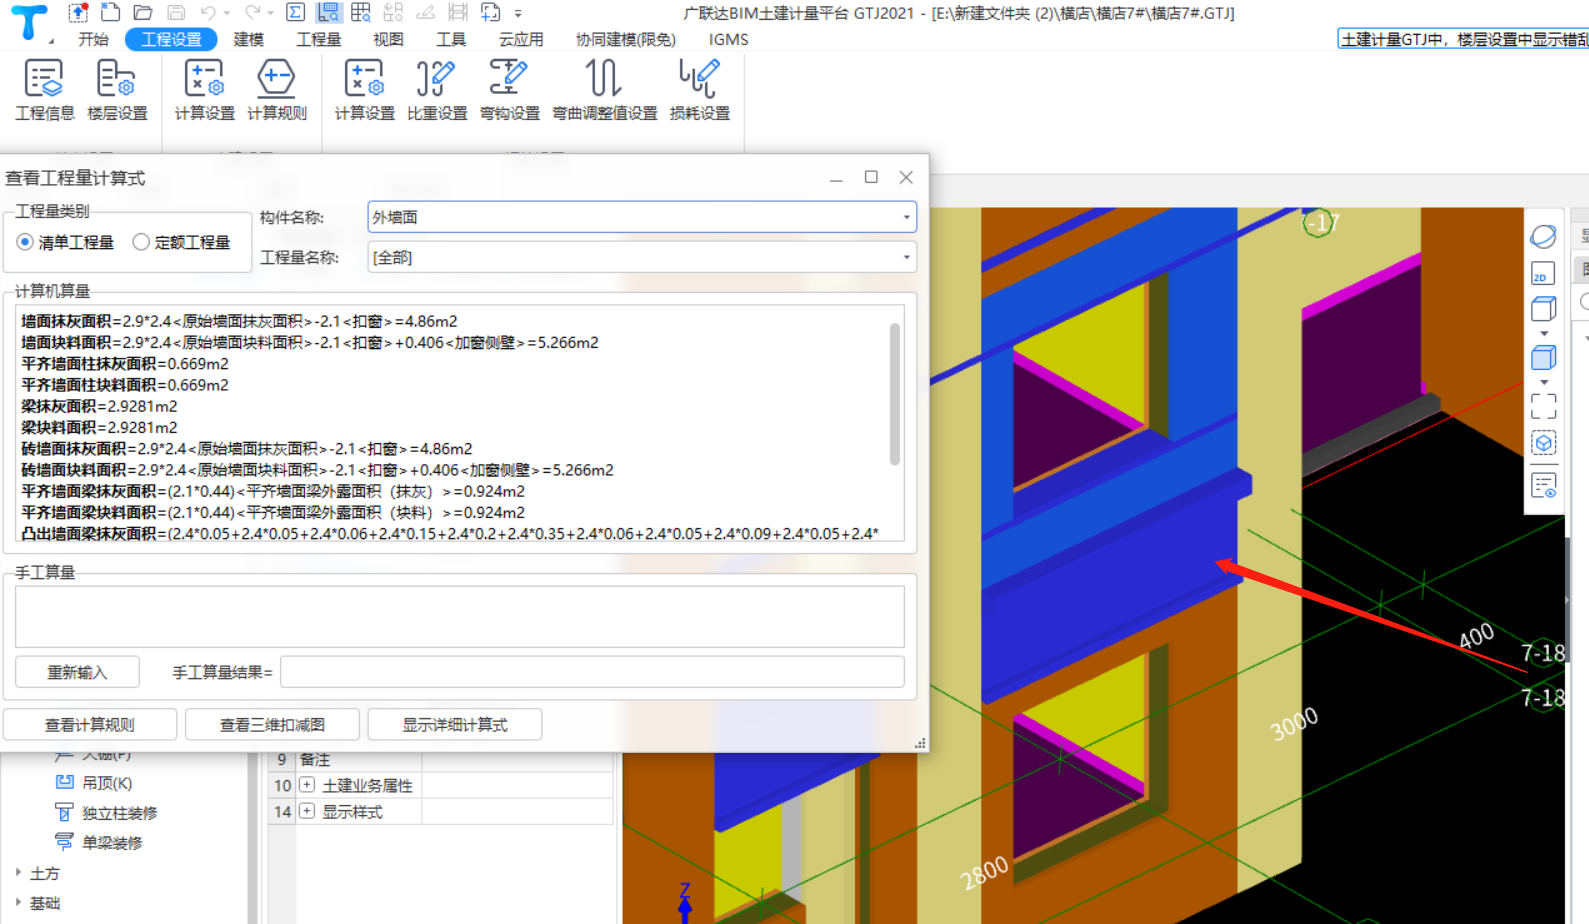Click the redo arrow icon
The image size is (1589, 924).
pos(253,13)
